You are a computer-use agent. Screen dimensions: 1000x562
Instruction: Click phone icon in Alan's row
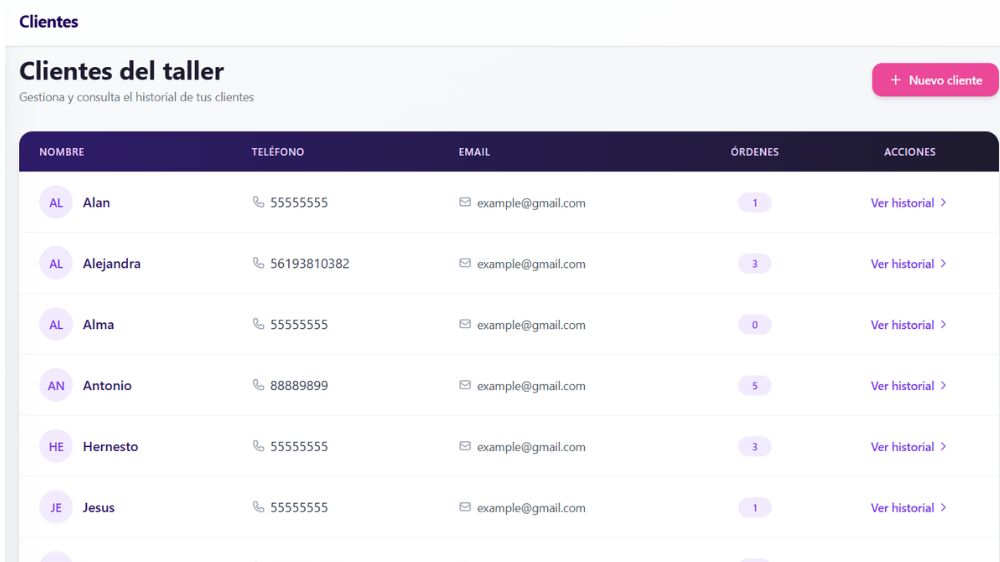coord(258,202)
